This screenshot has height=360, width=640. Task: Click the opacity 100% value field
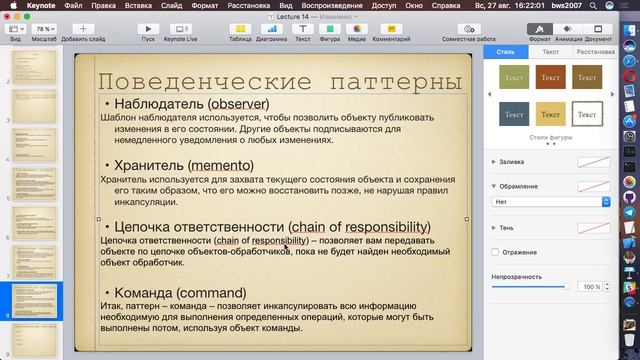click(x=590, y=287)
